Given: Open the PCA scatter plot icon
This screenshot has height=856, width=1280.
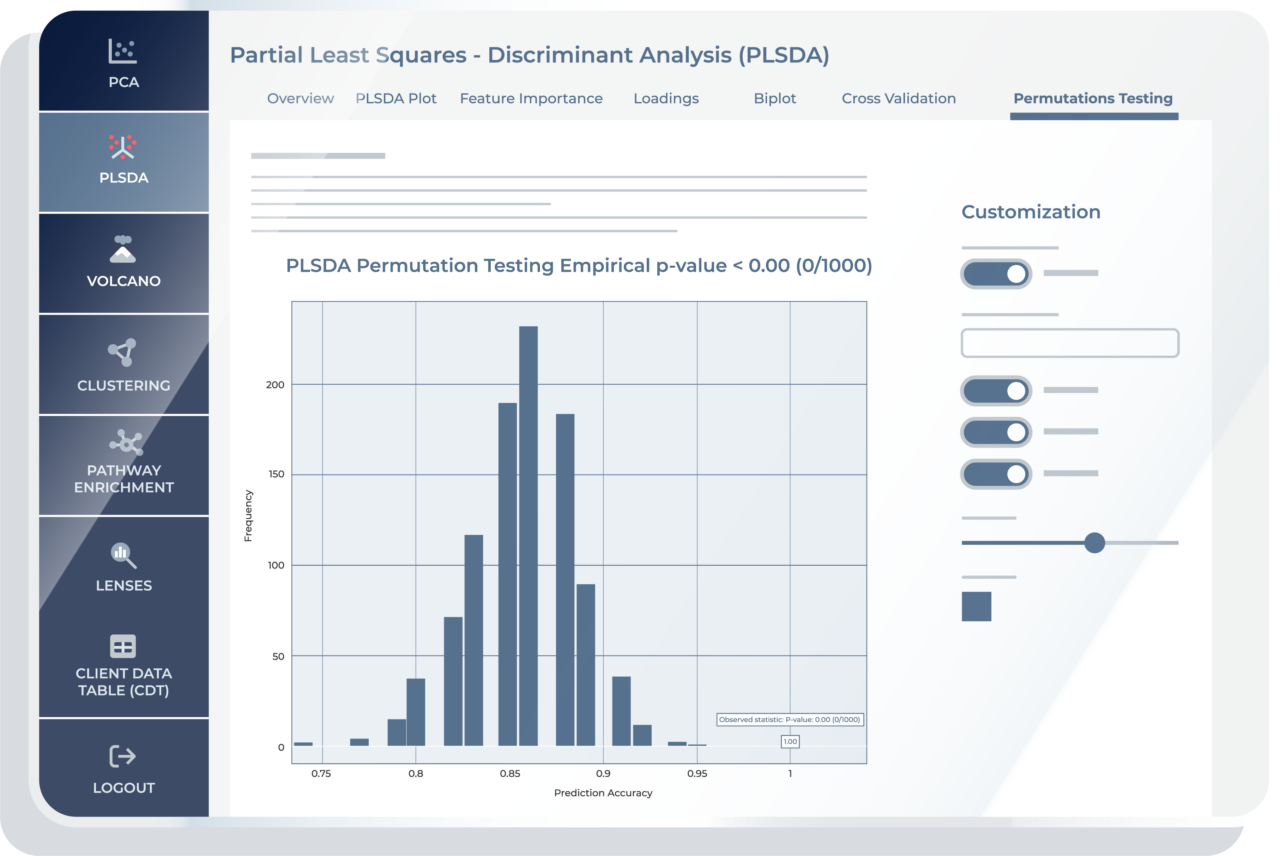Looking at the screenshot, I should click(123, 51).
